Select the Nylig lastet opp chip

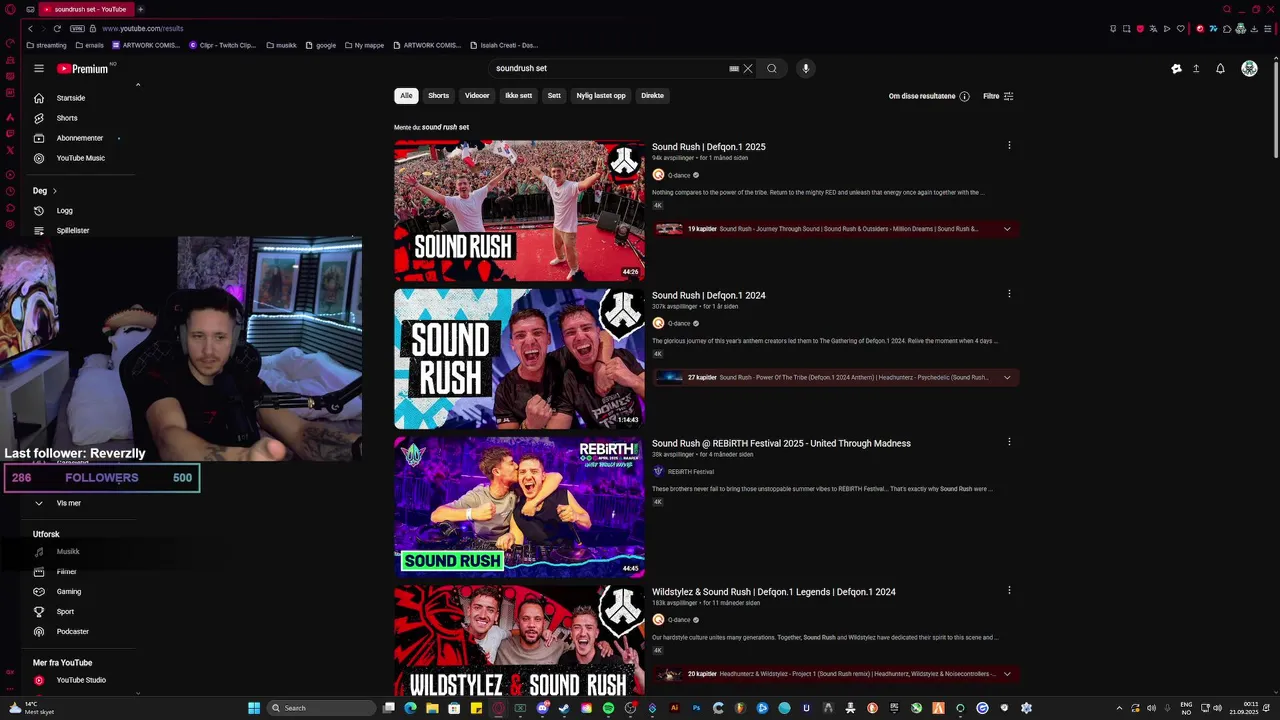tap(601, 96)
